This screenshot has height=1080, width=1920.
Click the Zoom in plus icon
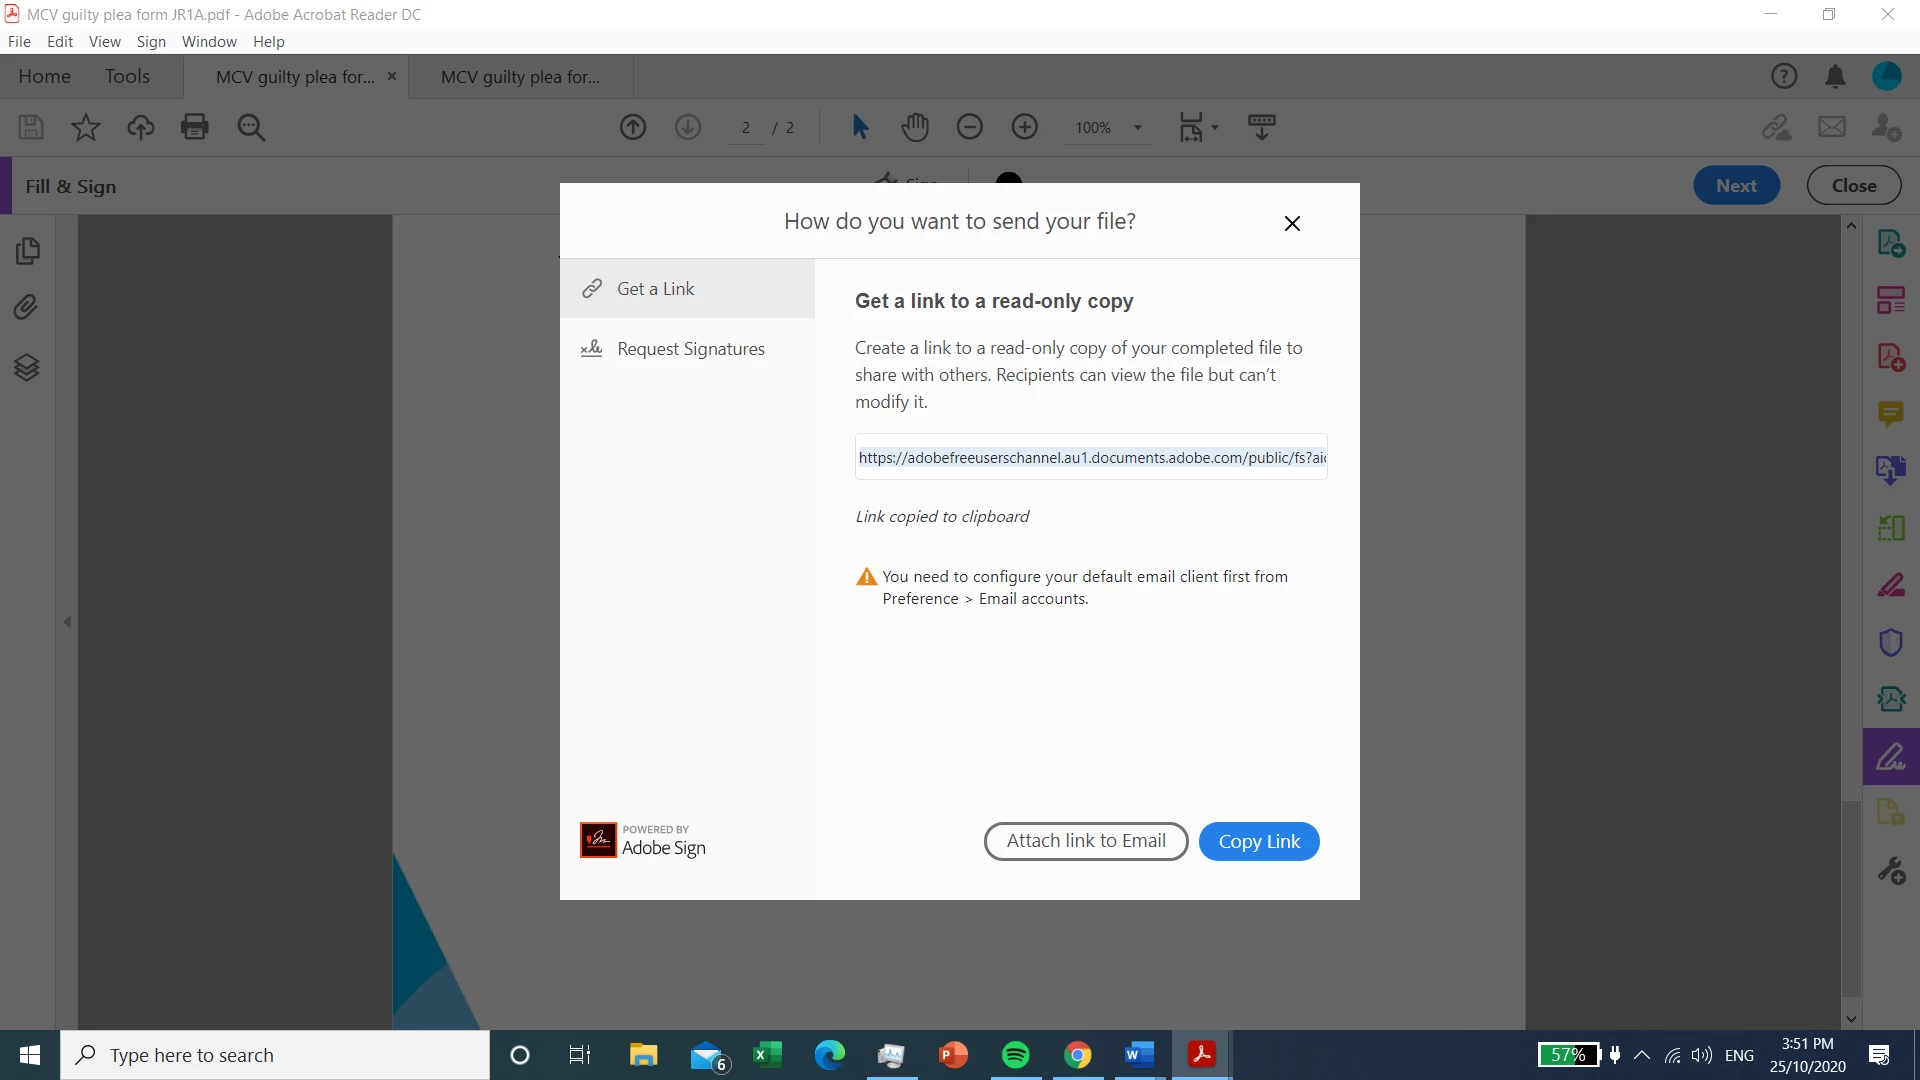pyautogui.click(x=1024, y=127)
